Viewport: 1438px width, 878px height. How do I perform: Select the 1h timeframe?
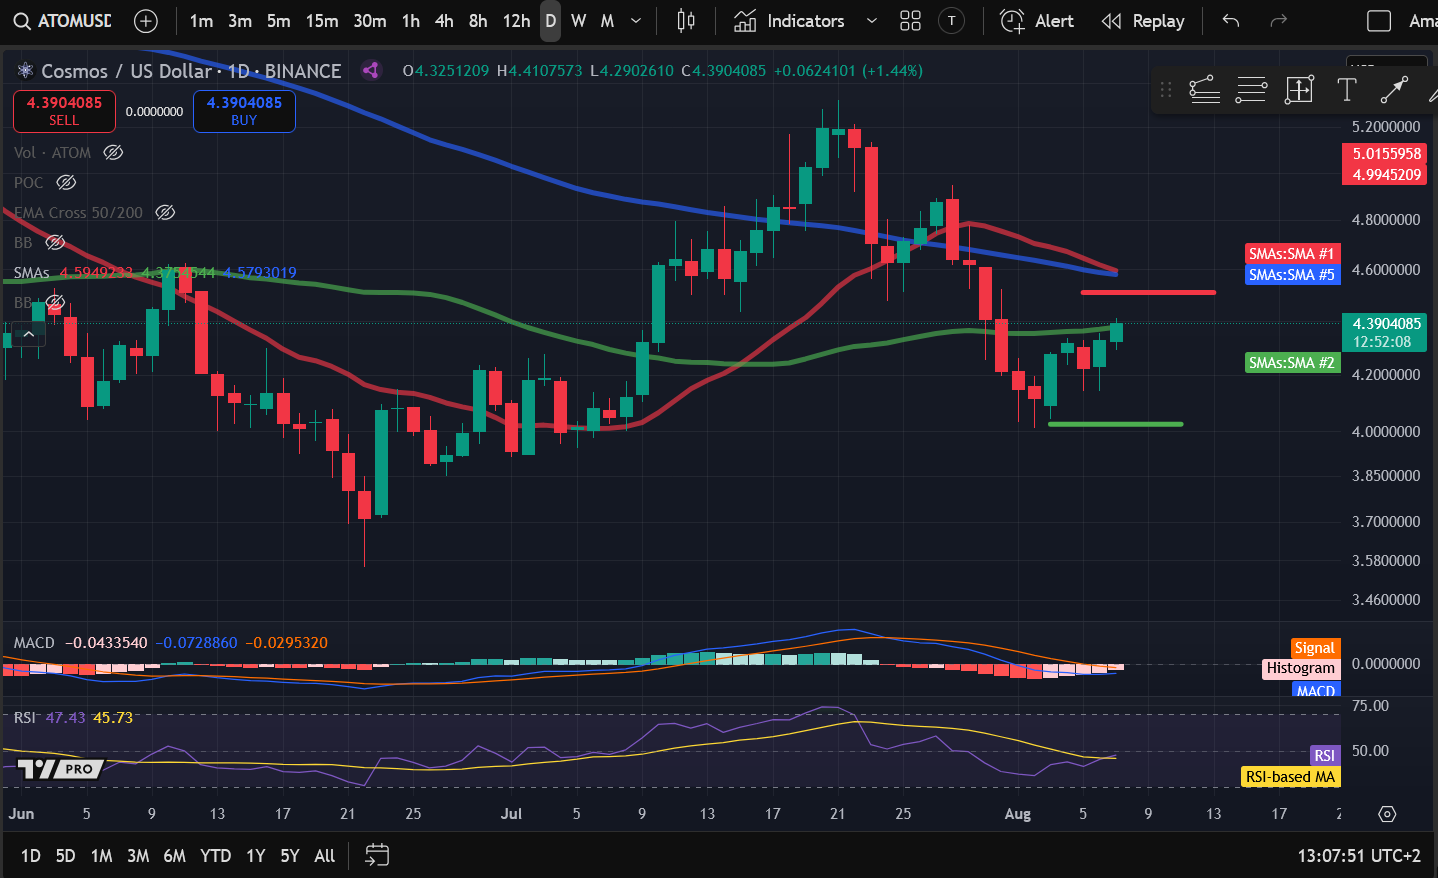411,21
